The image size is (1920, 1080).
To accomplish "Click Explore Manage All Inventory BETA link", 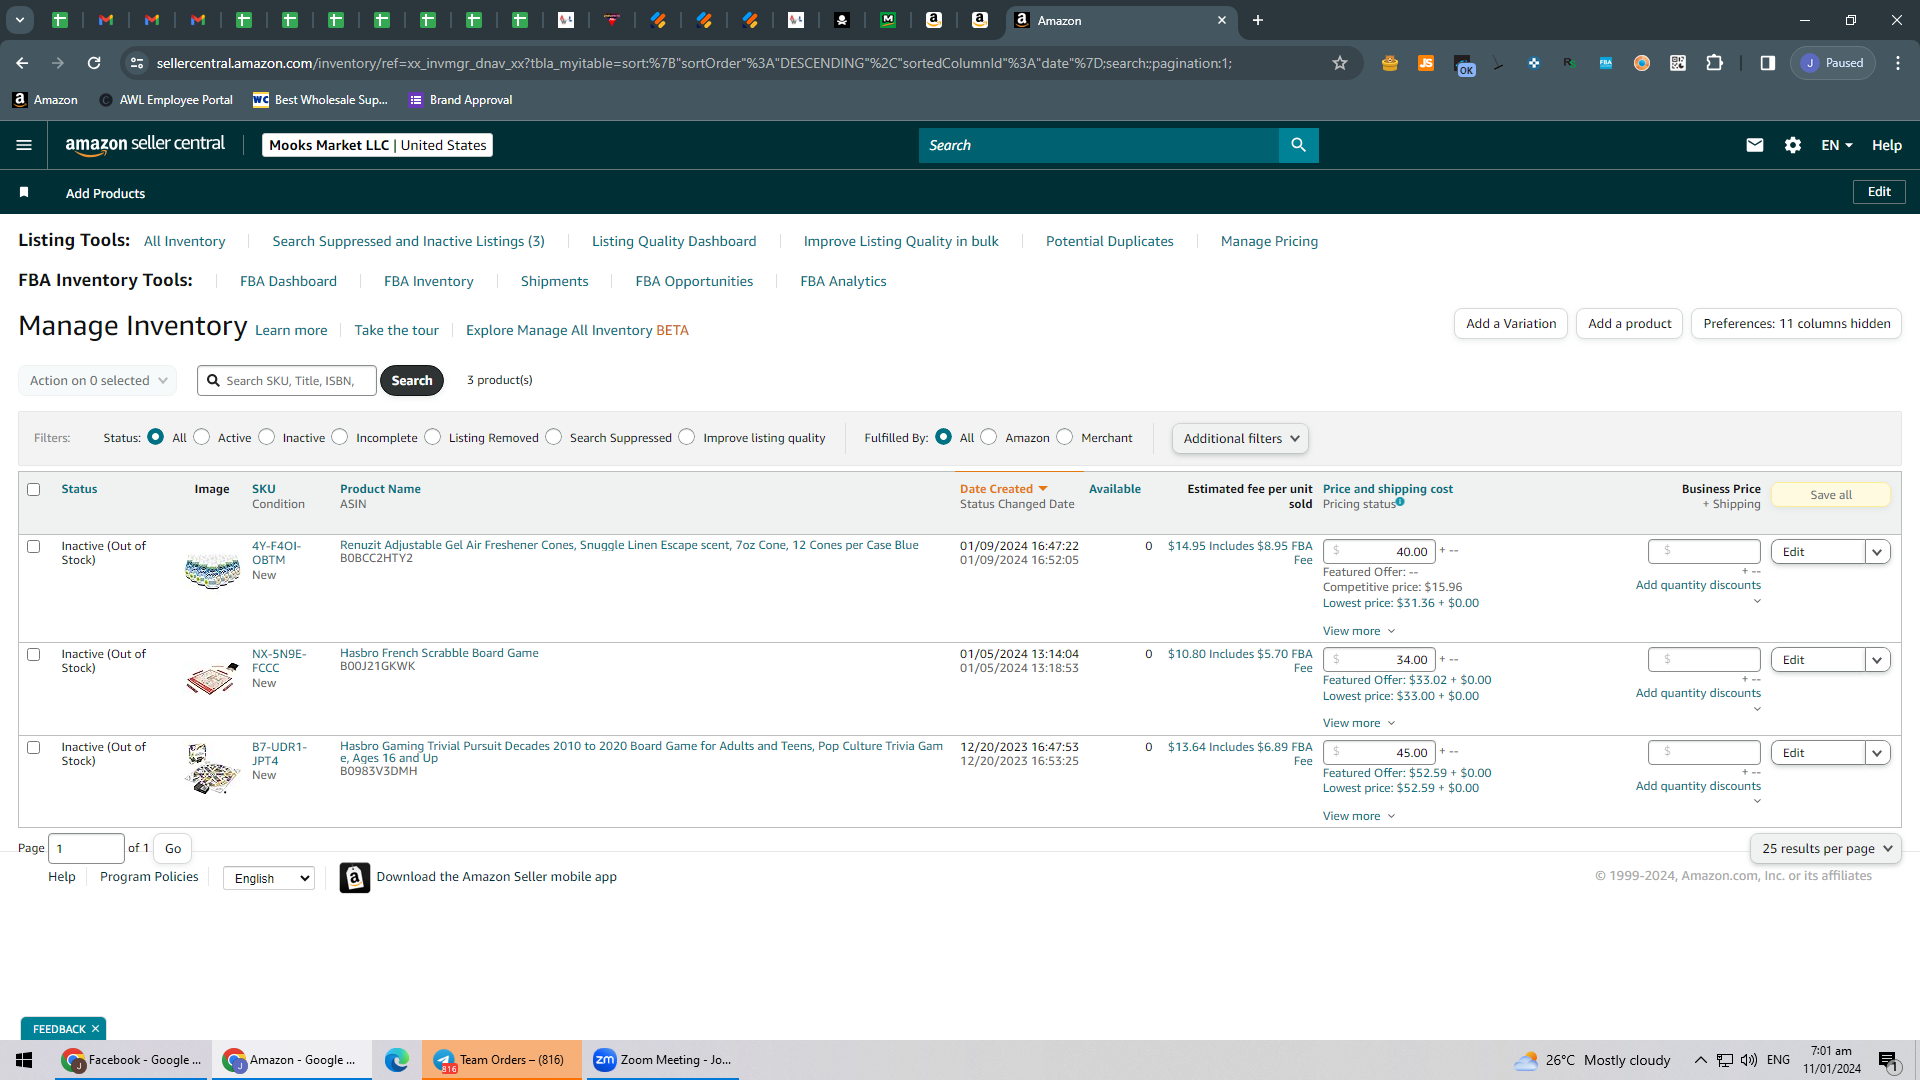I will click(x=577, y=330).
